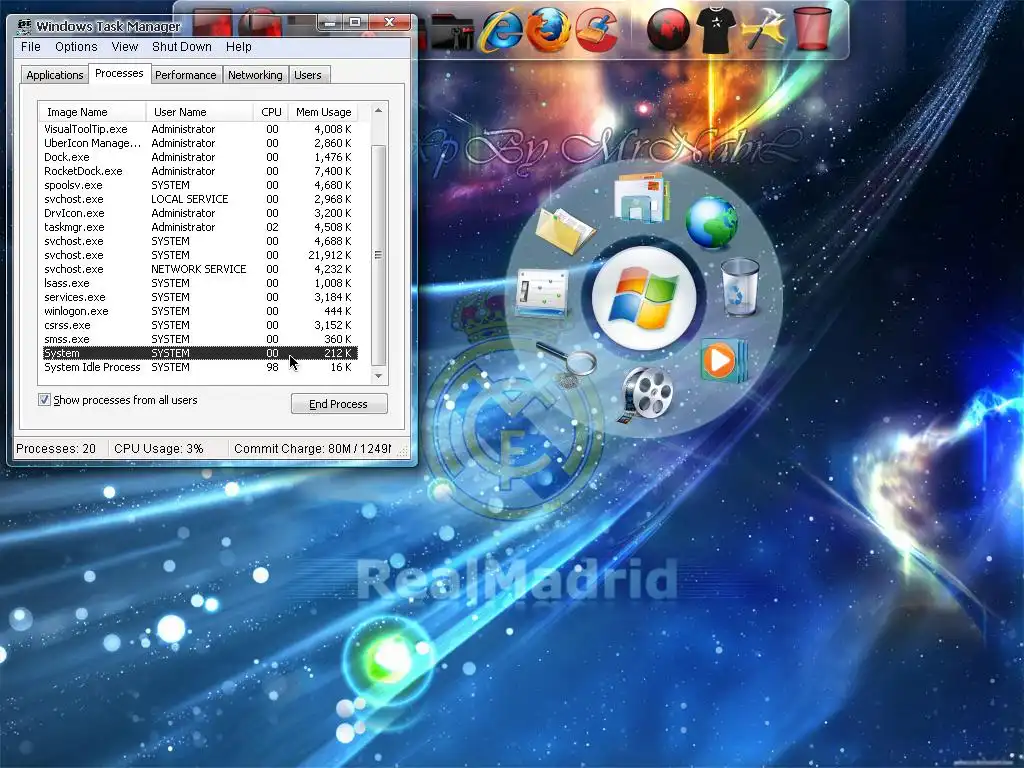Switch to the Networking tab
1024x768 pixels.
tap(255, 75)
